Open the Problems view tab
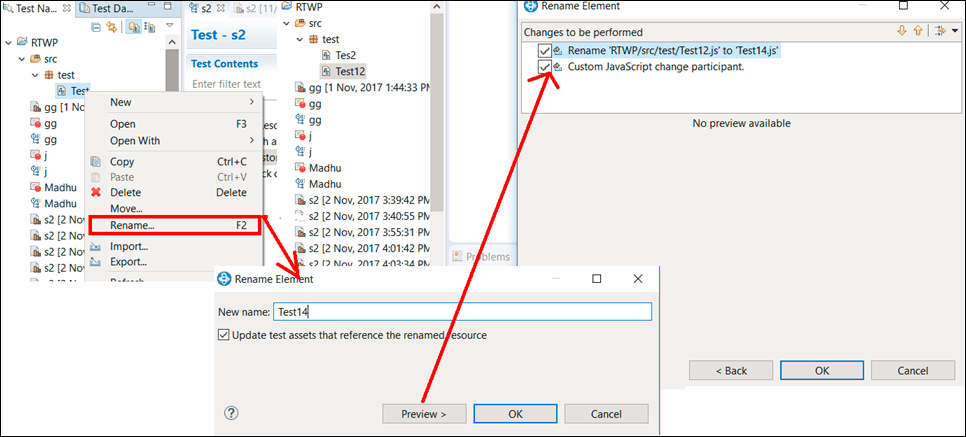This screenshot has width=966, height=437. pyautogui.click(x=482, y=256)
